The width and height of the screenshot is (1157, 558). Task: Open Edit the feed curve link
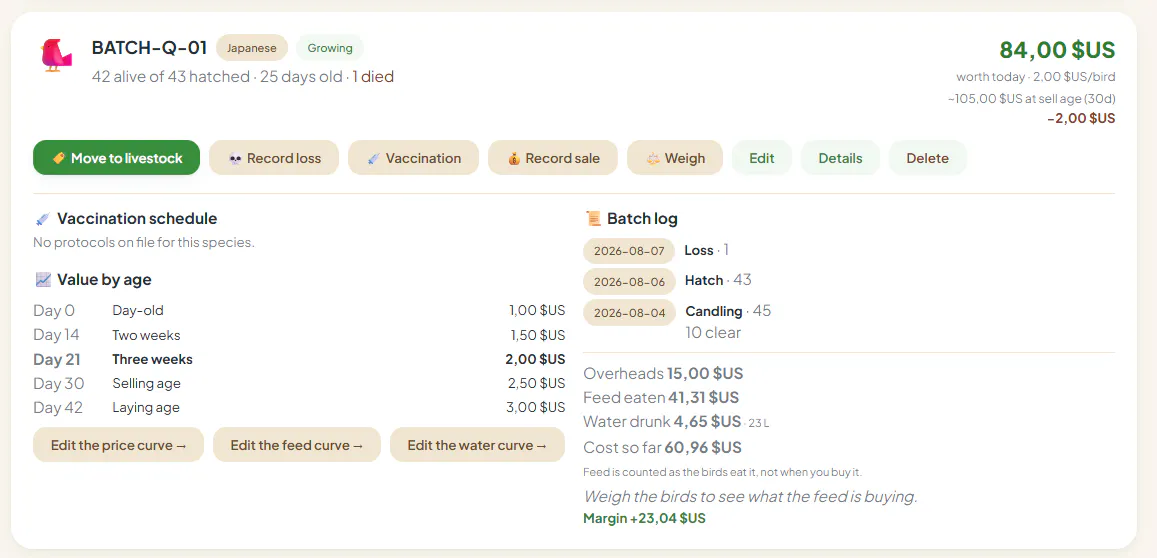[x=297, y=445]
